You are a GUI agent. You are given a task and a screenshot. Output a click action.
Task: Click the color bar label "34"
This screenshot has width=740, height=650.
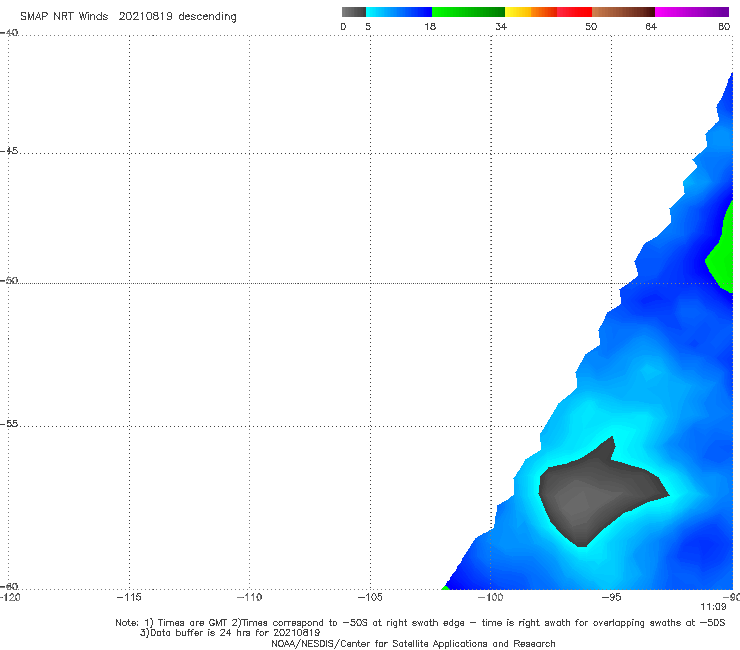pyautogui.click(x=501, y=26)
